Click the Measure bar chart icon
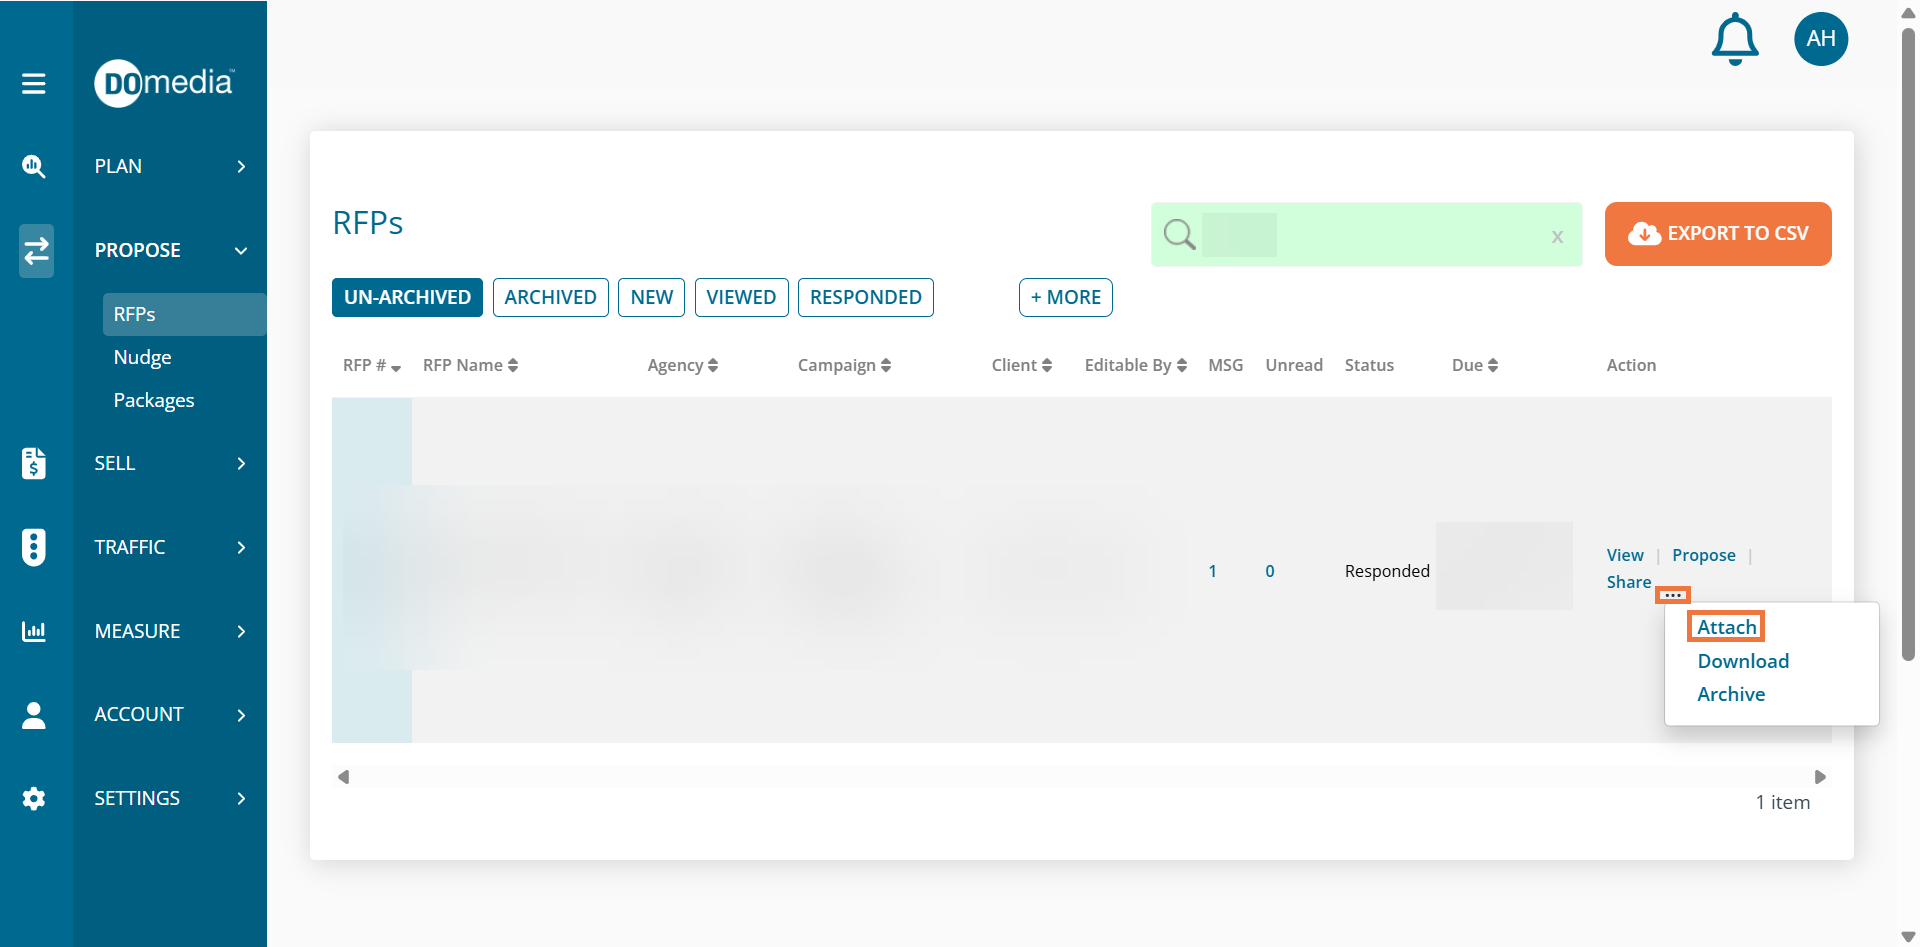The height and width of the screenshot is (947, 1920). coord(34,631)
